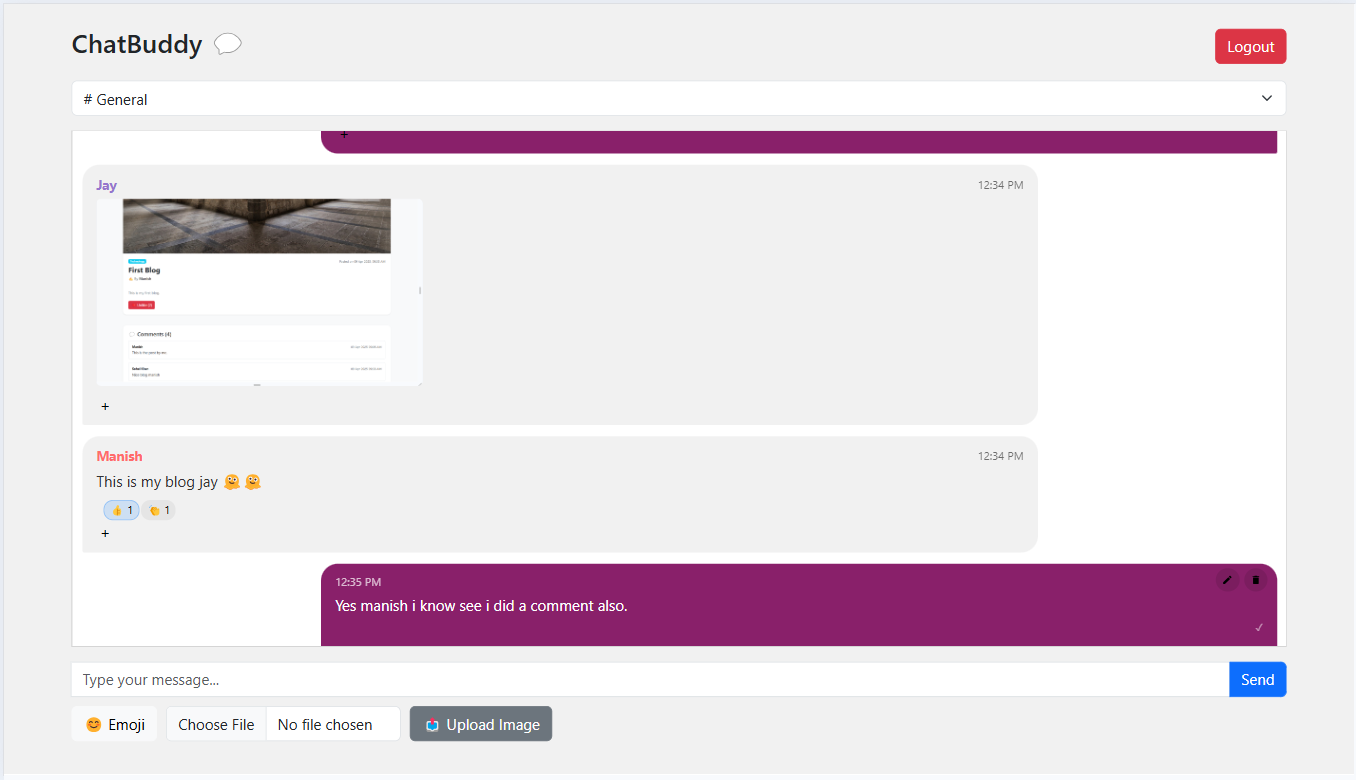Screen dimensions: 1356x780
Task: Click the speech bubble icon beside ChatBuddy
Action: [x=228, y=44]
